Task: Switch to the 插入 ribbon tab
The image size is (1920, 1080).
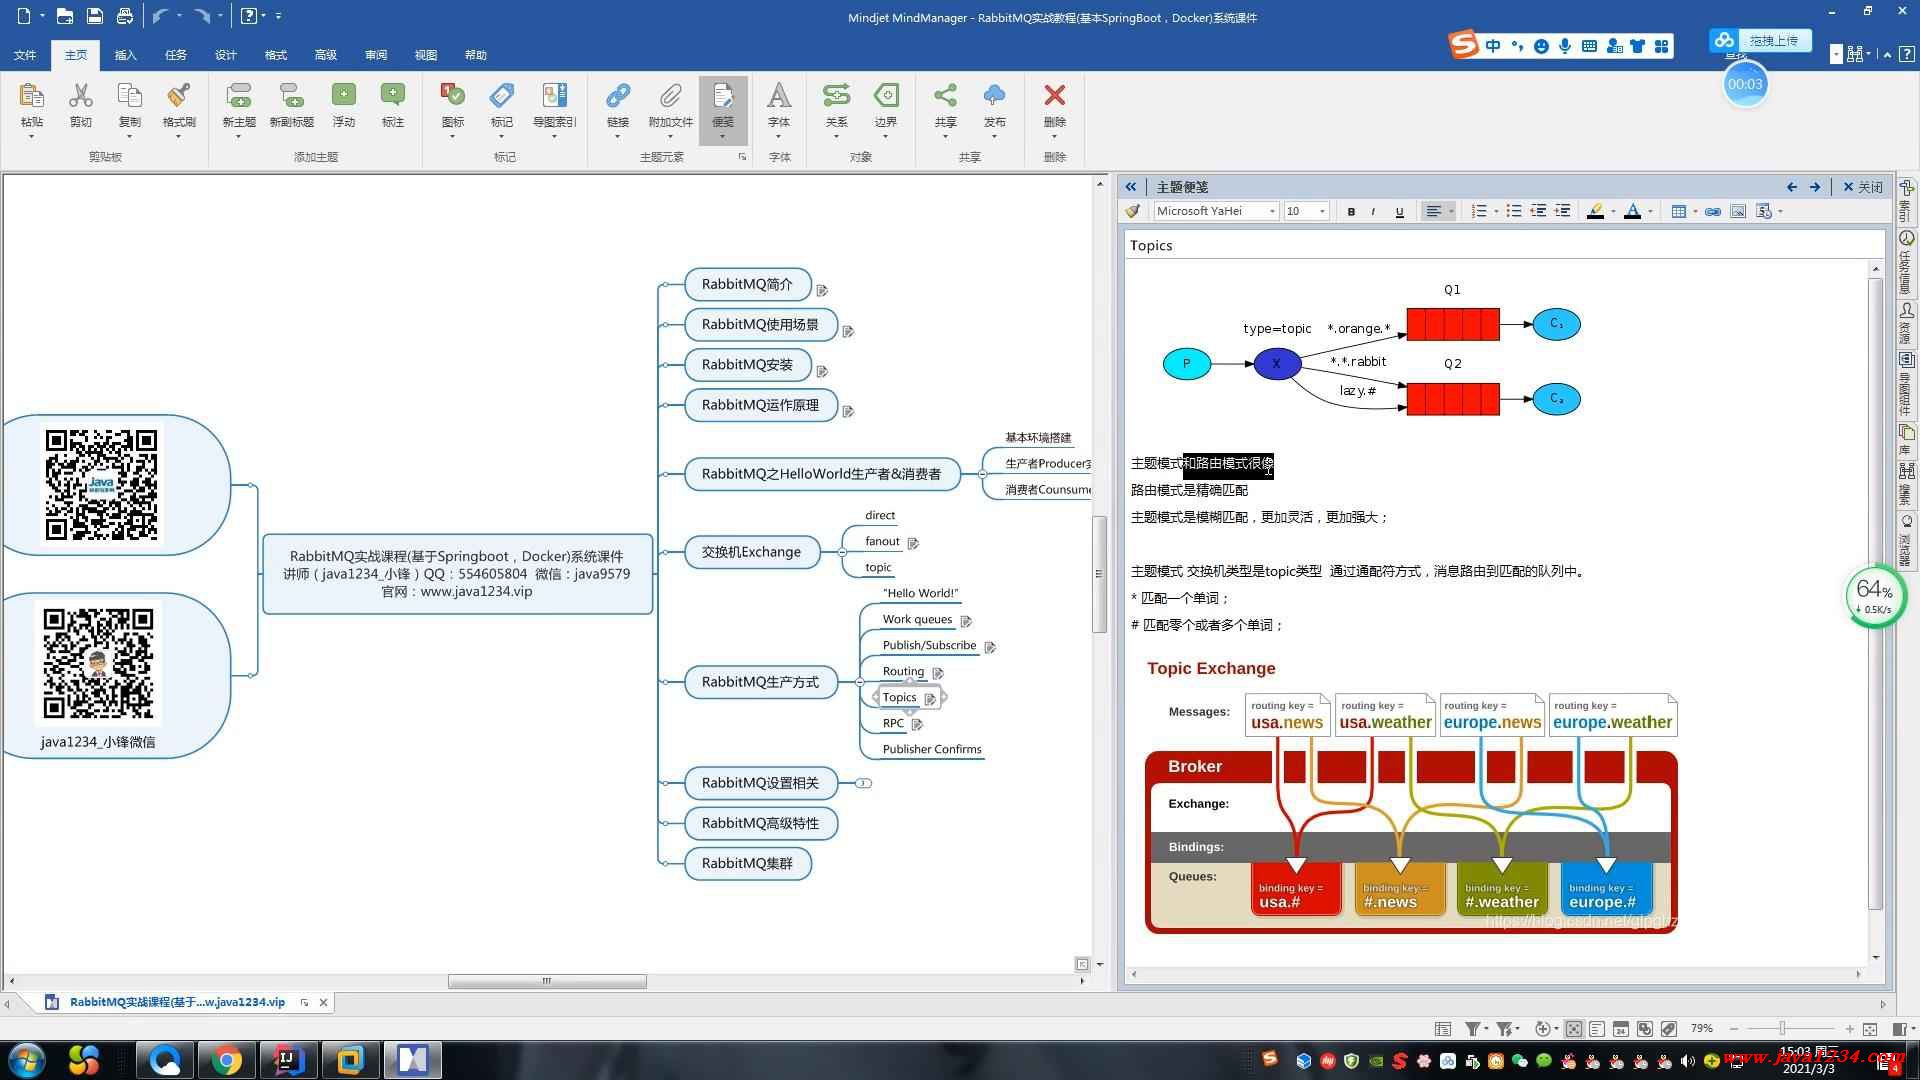Action: (x=125, y=55)
